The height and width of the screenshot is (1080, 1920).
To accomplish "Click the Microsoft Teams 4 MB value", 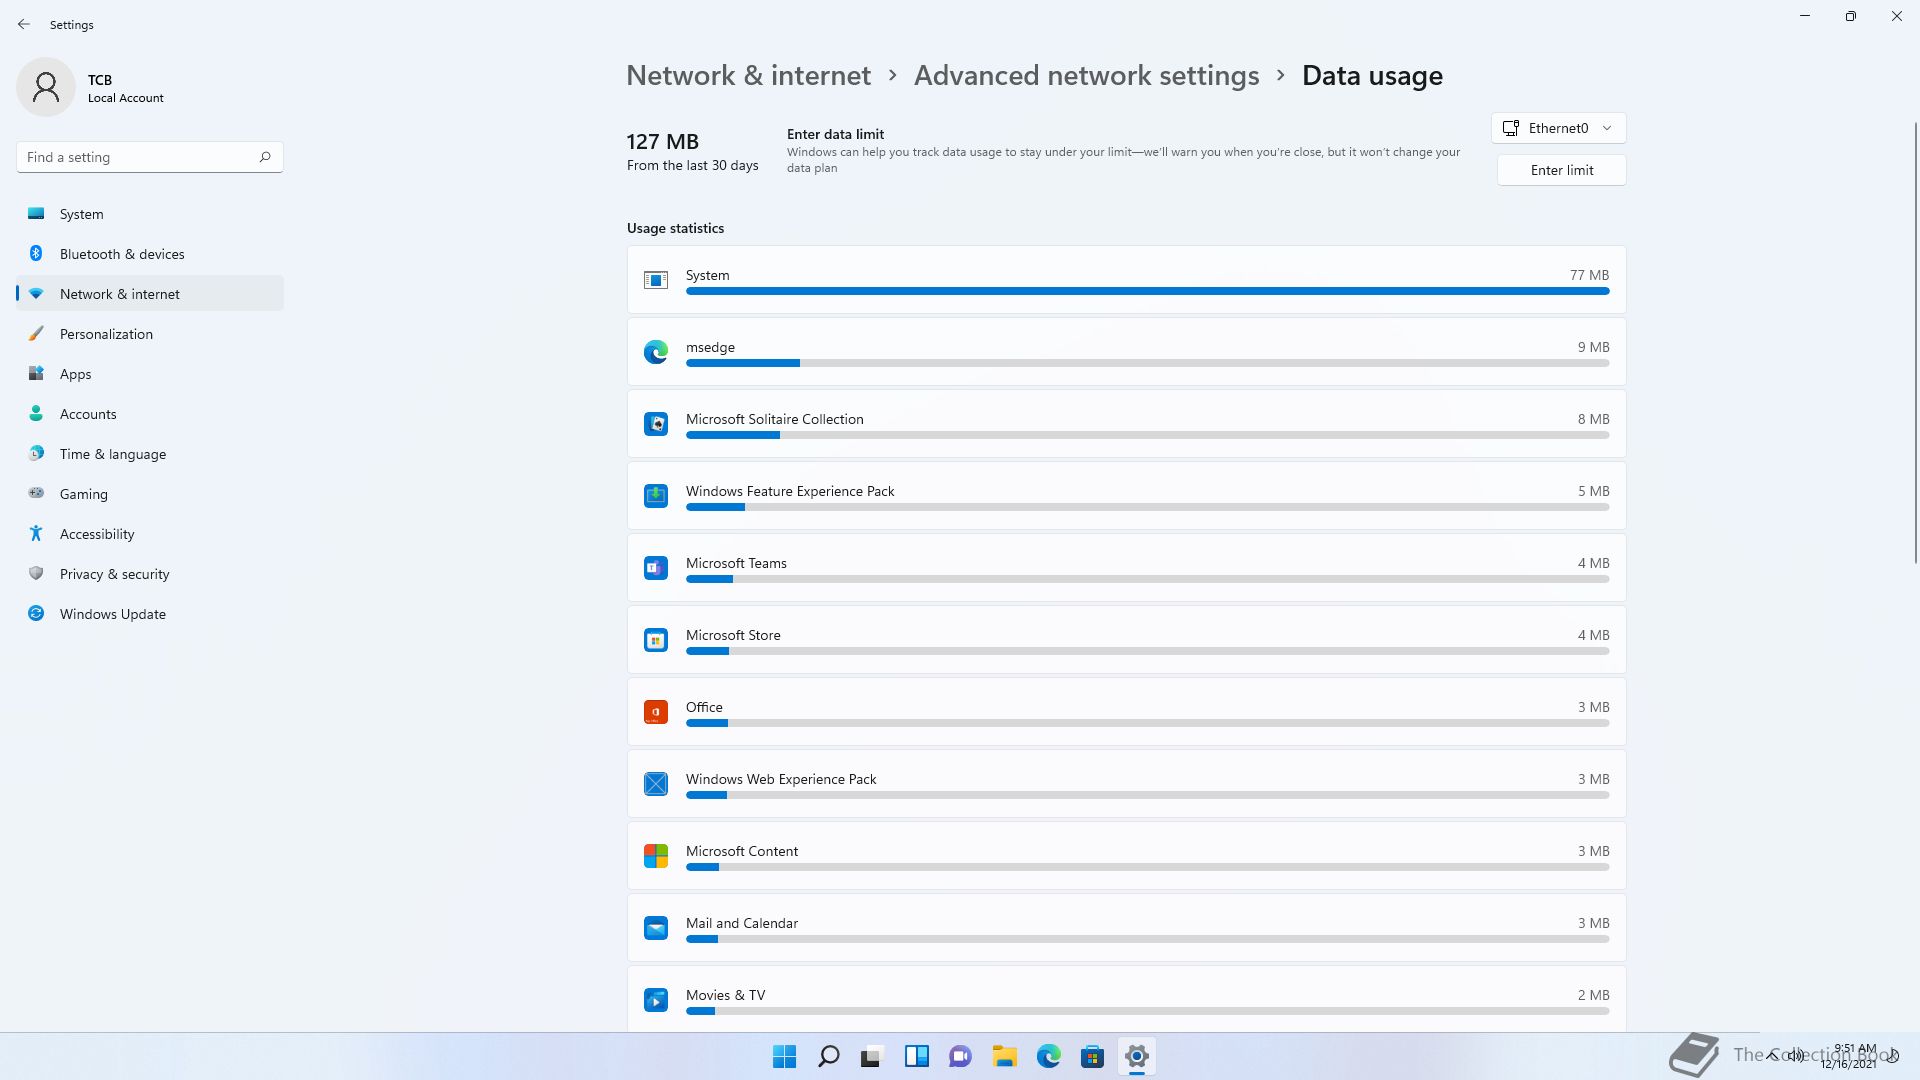I will click(1593, 563).
